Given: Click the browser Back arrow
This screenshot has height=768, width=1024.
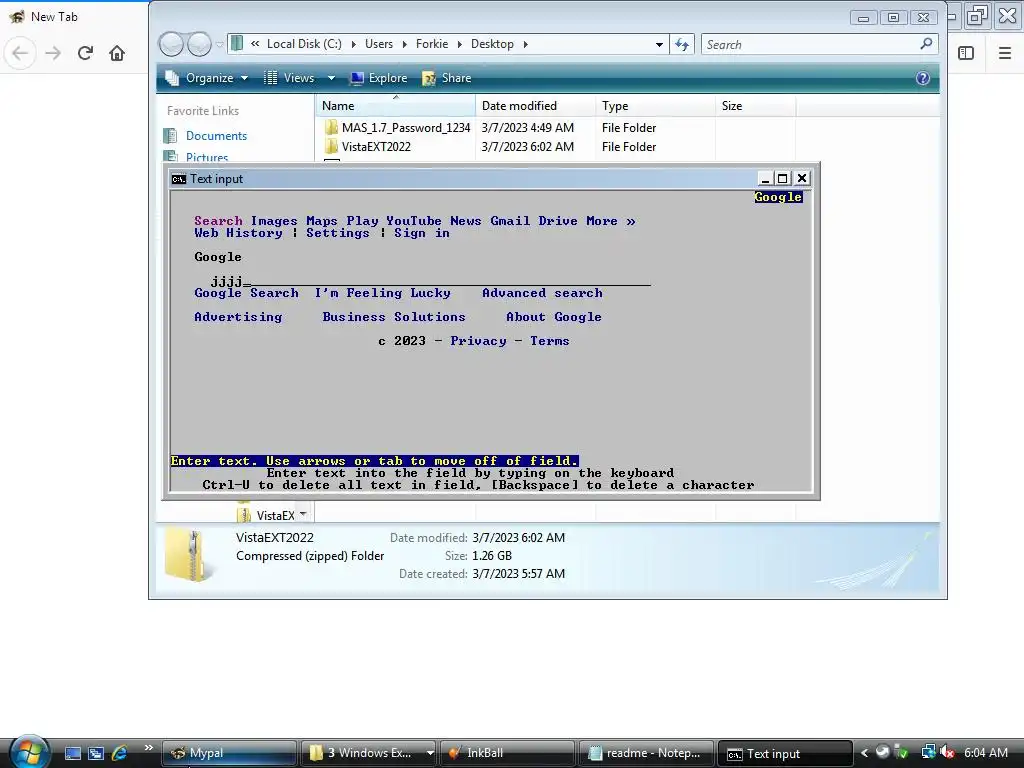Looking at the screenshot, I should click(20, 53).
